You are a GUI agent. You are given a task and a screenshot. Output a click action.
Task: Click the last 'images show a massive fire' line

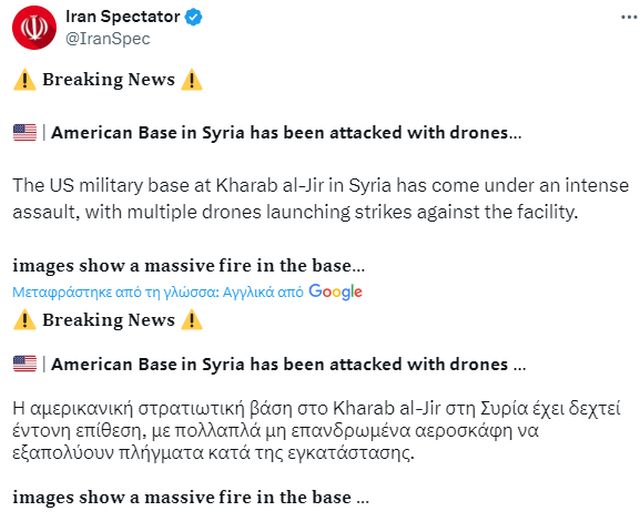point(190,497)
